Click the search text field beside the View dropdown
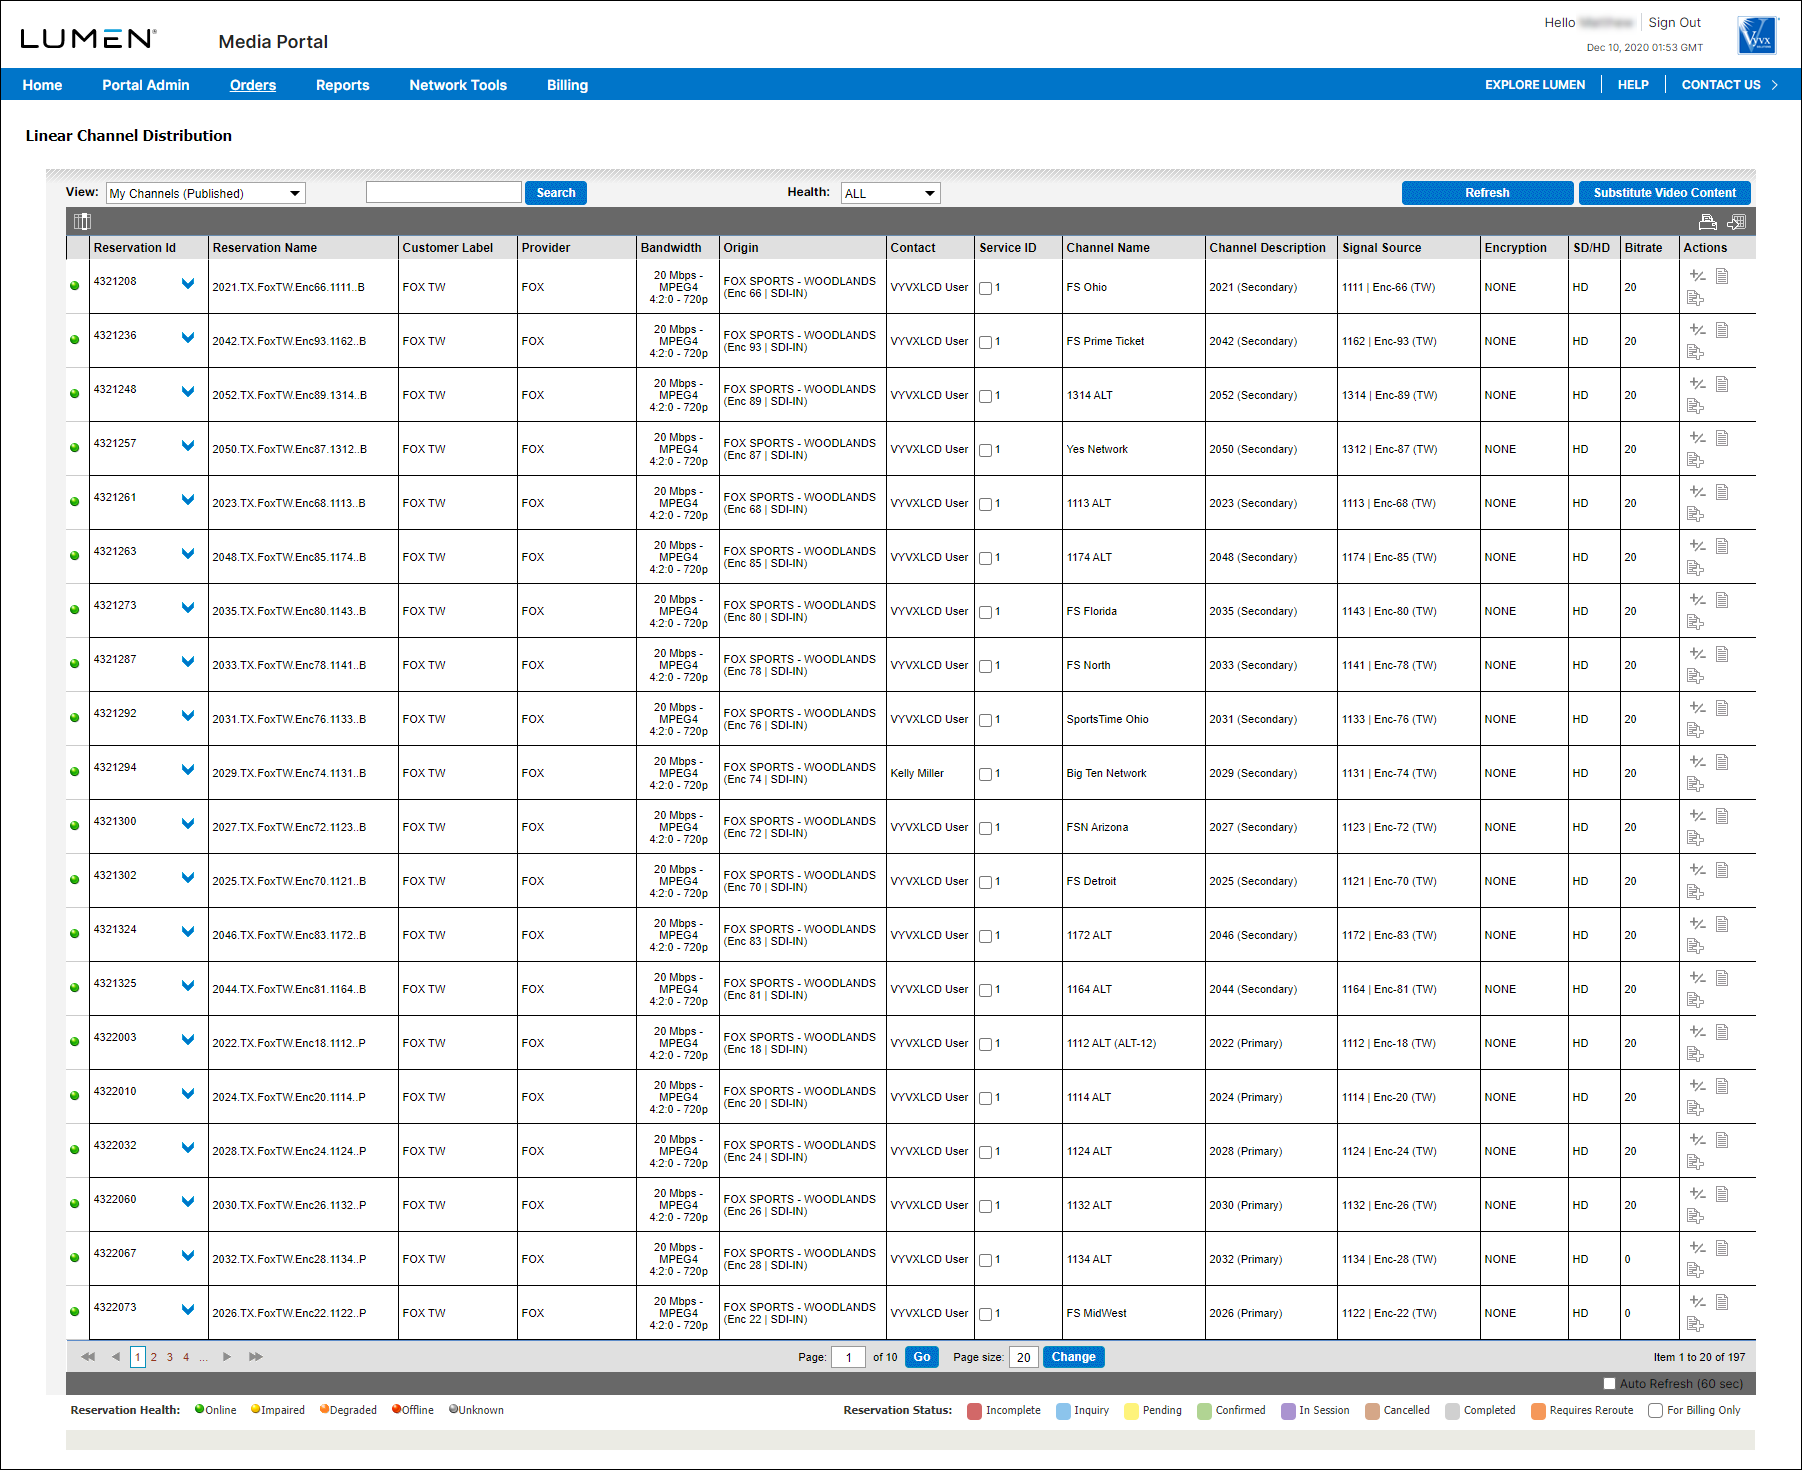The image size is (1802, 1470). [x=444, y=192]
